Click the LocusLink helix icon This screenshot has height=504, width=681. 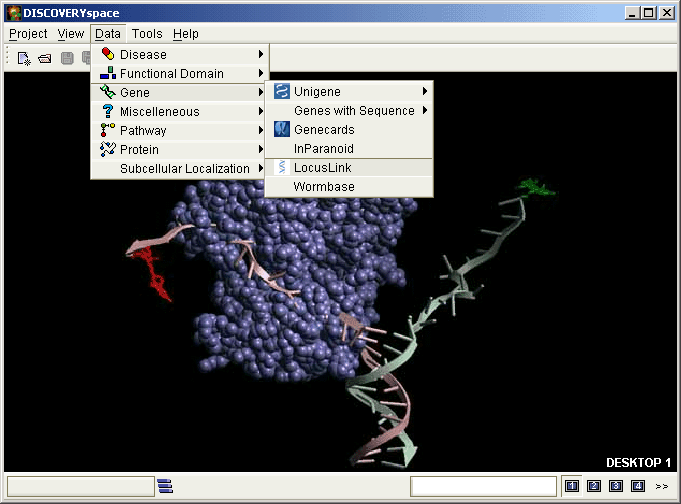click(282, 167)
